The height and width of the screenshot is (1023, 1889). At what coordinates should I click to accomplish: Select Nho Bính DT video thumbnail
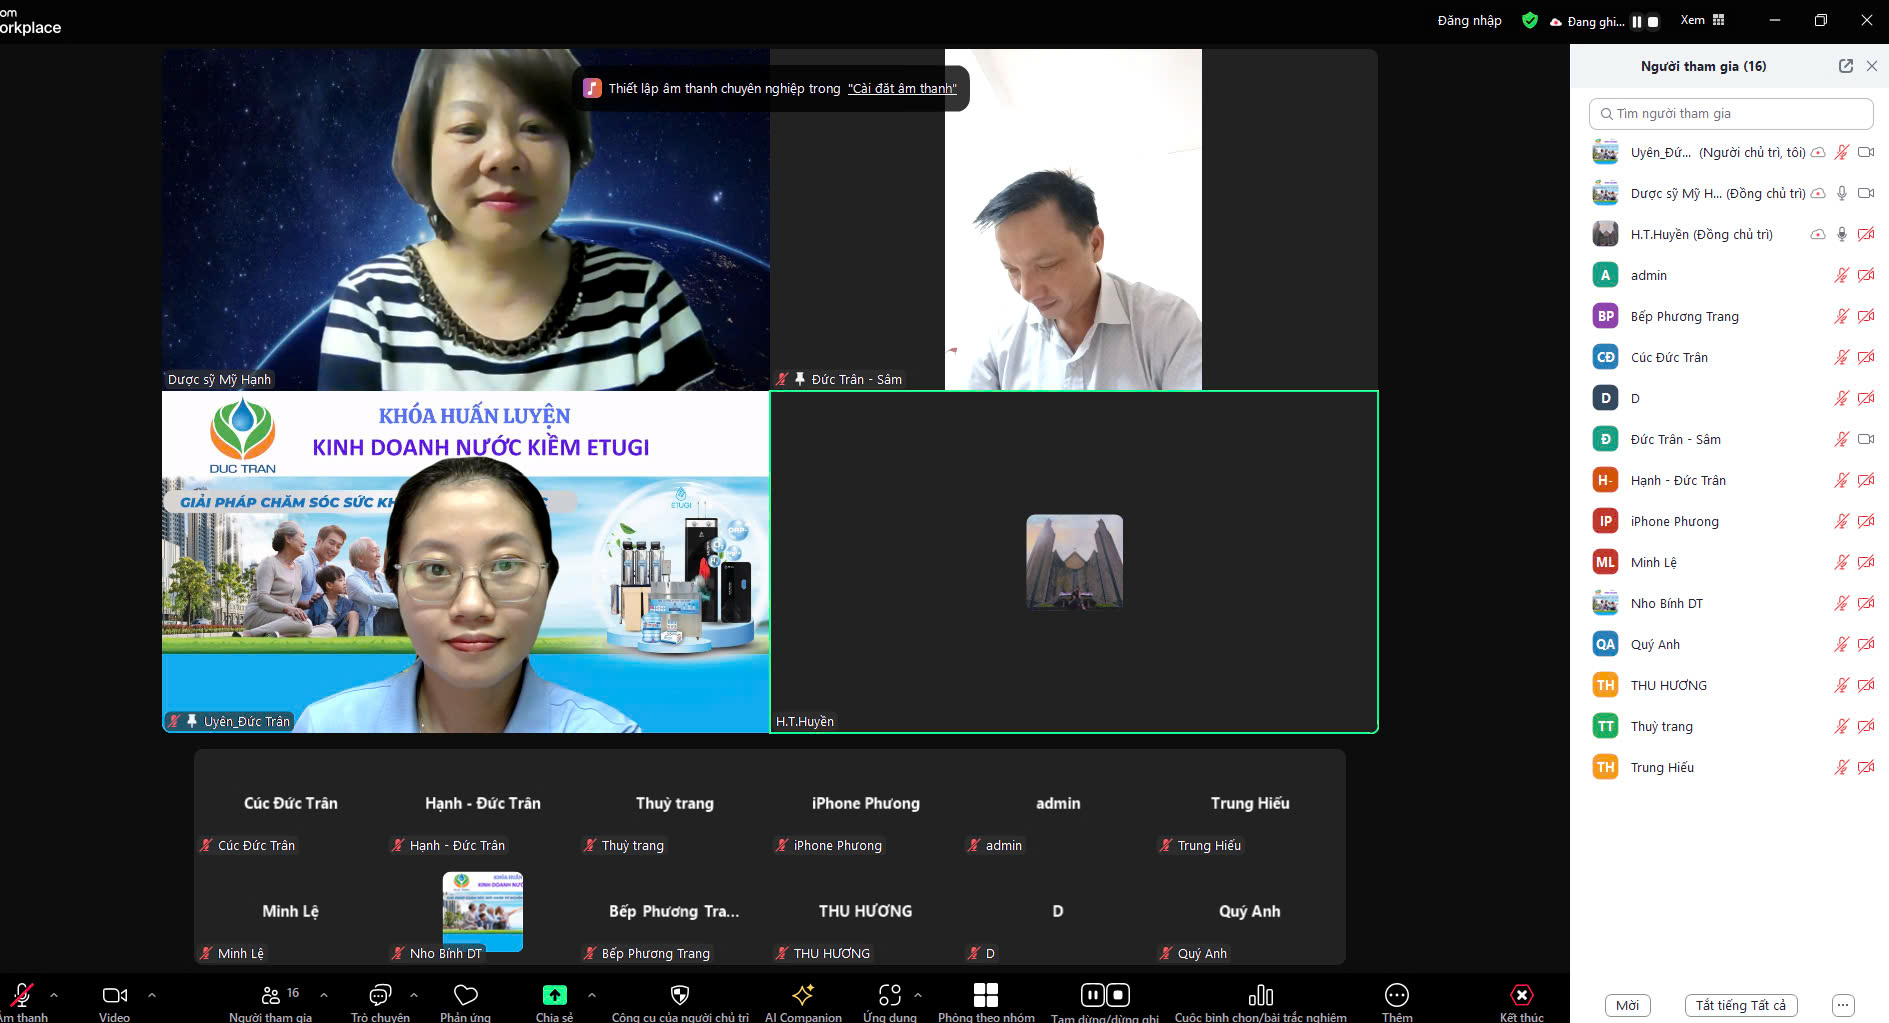pyautogui.click(x=483, y=911)
